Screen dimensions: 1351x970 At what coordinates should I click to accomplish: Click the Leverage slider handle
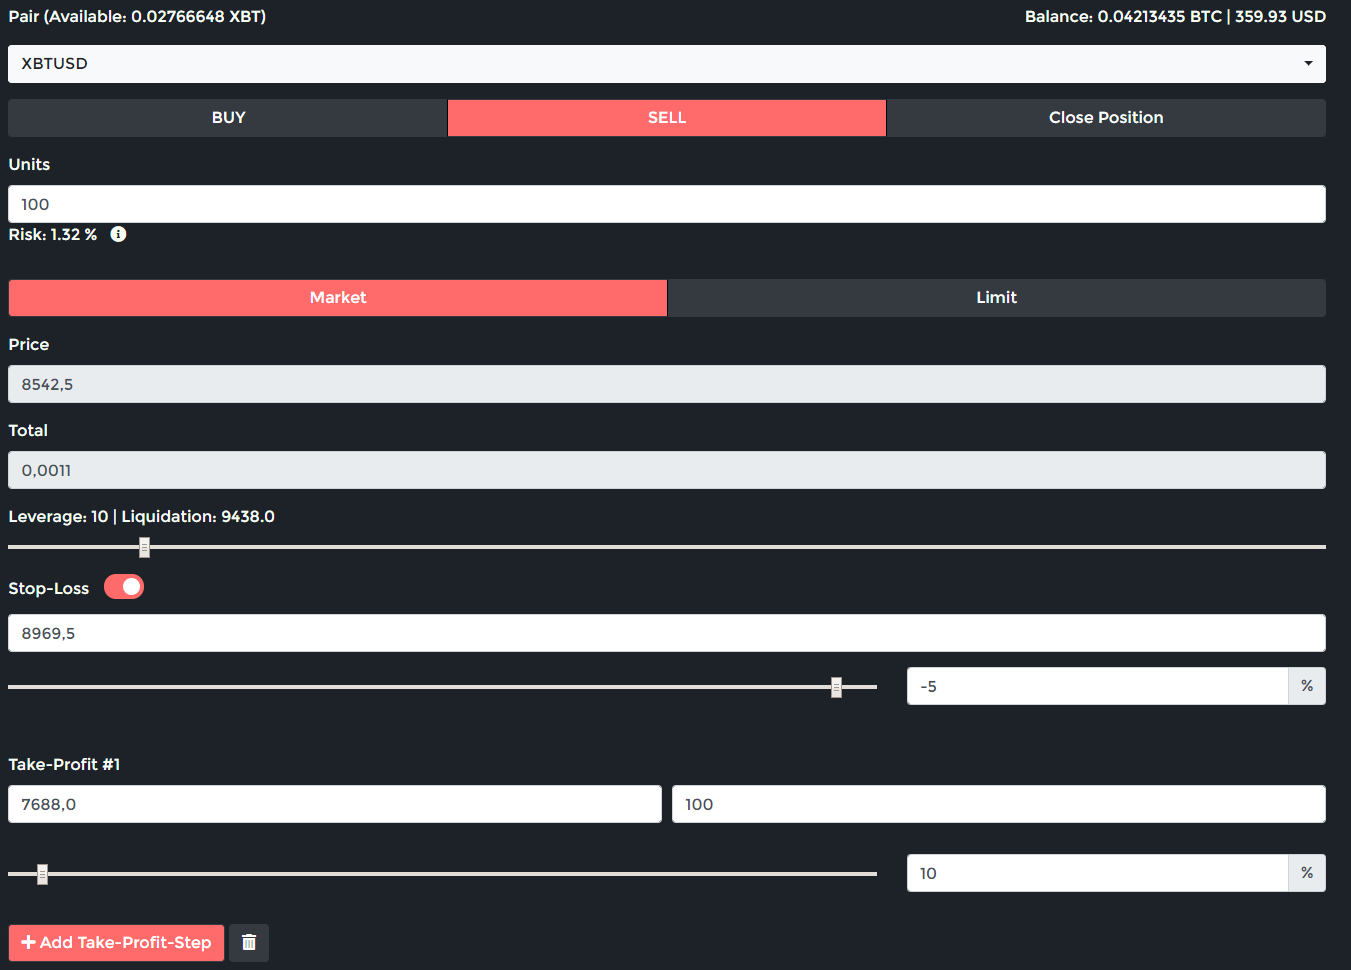[145, 547]
